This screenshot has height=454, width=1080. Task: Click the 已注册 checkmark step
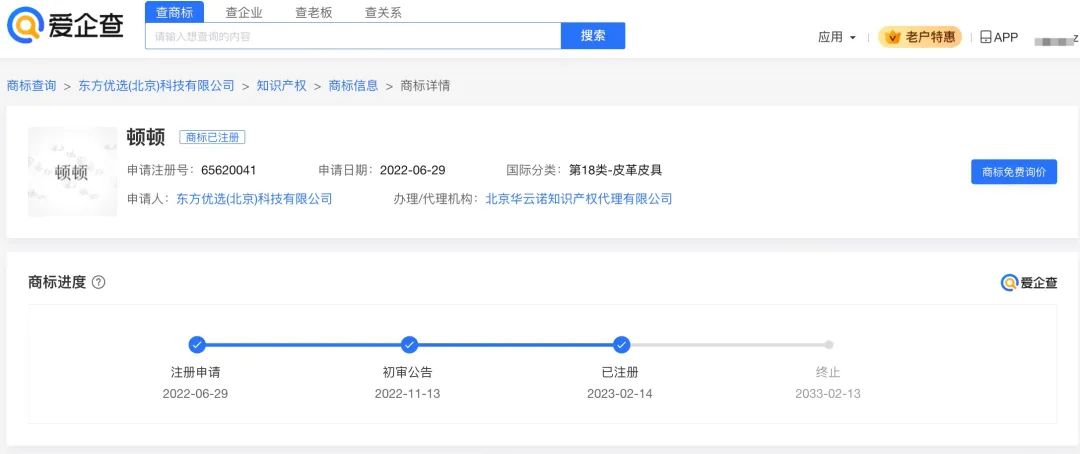click(x=621, y=345)
